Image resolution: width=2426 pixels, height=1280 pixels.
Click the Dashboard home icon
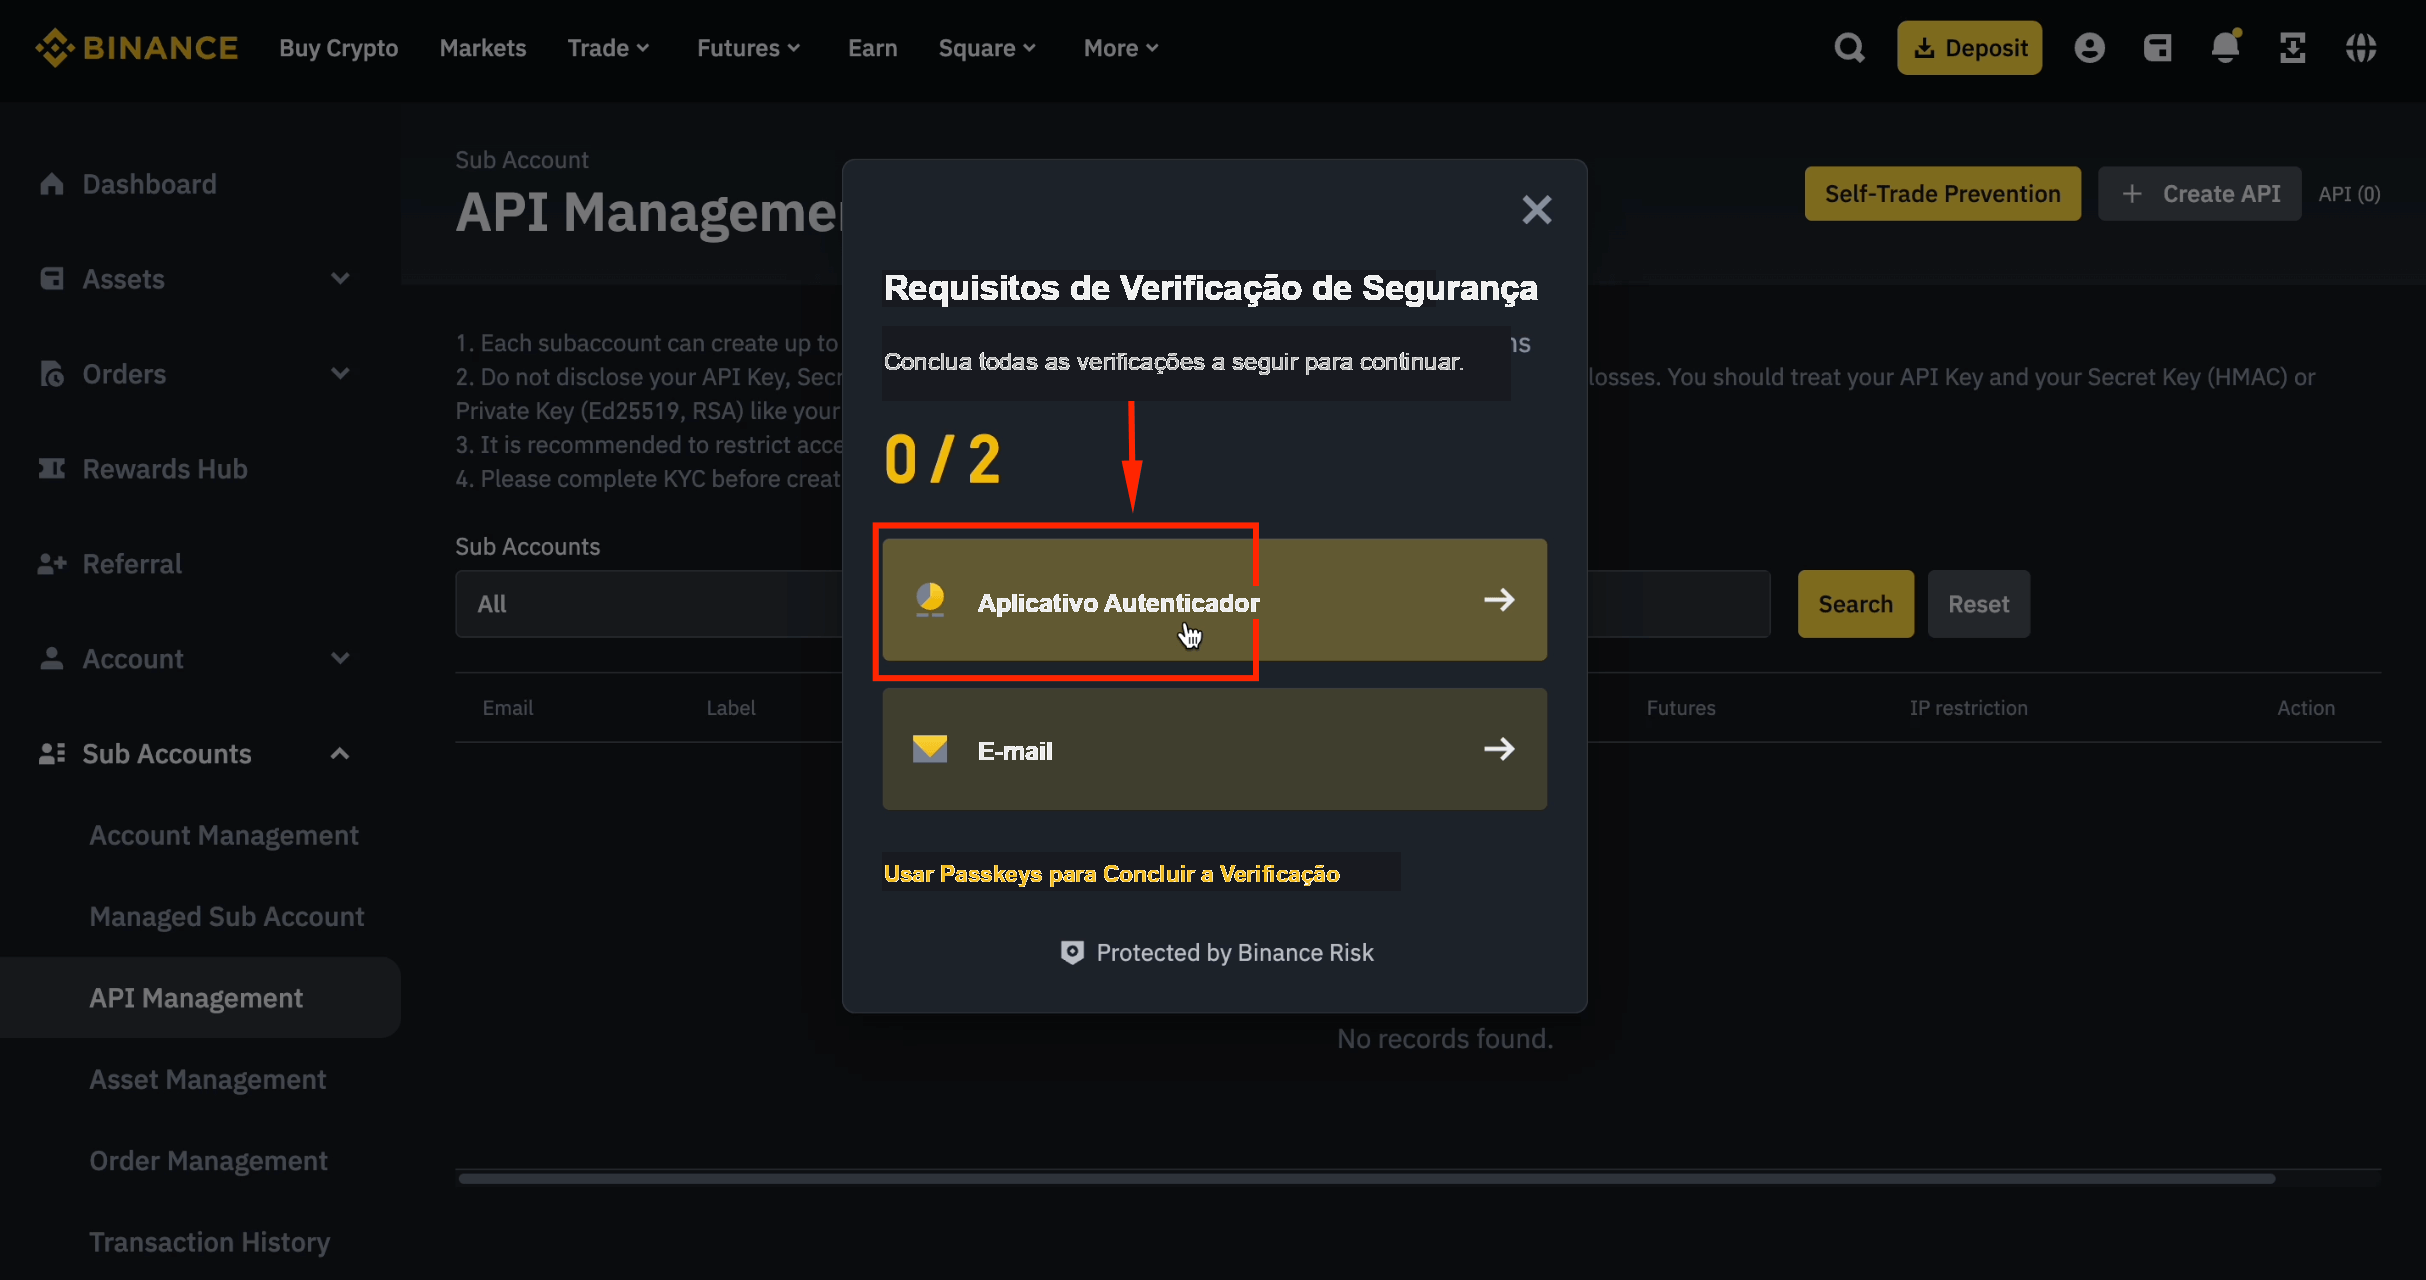[52, 184]
